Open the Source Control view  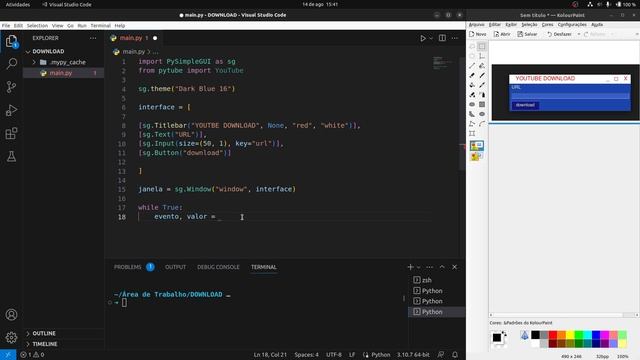(x=11, y=87)
